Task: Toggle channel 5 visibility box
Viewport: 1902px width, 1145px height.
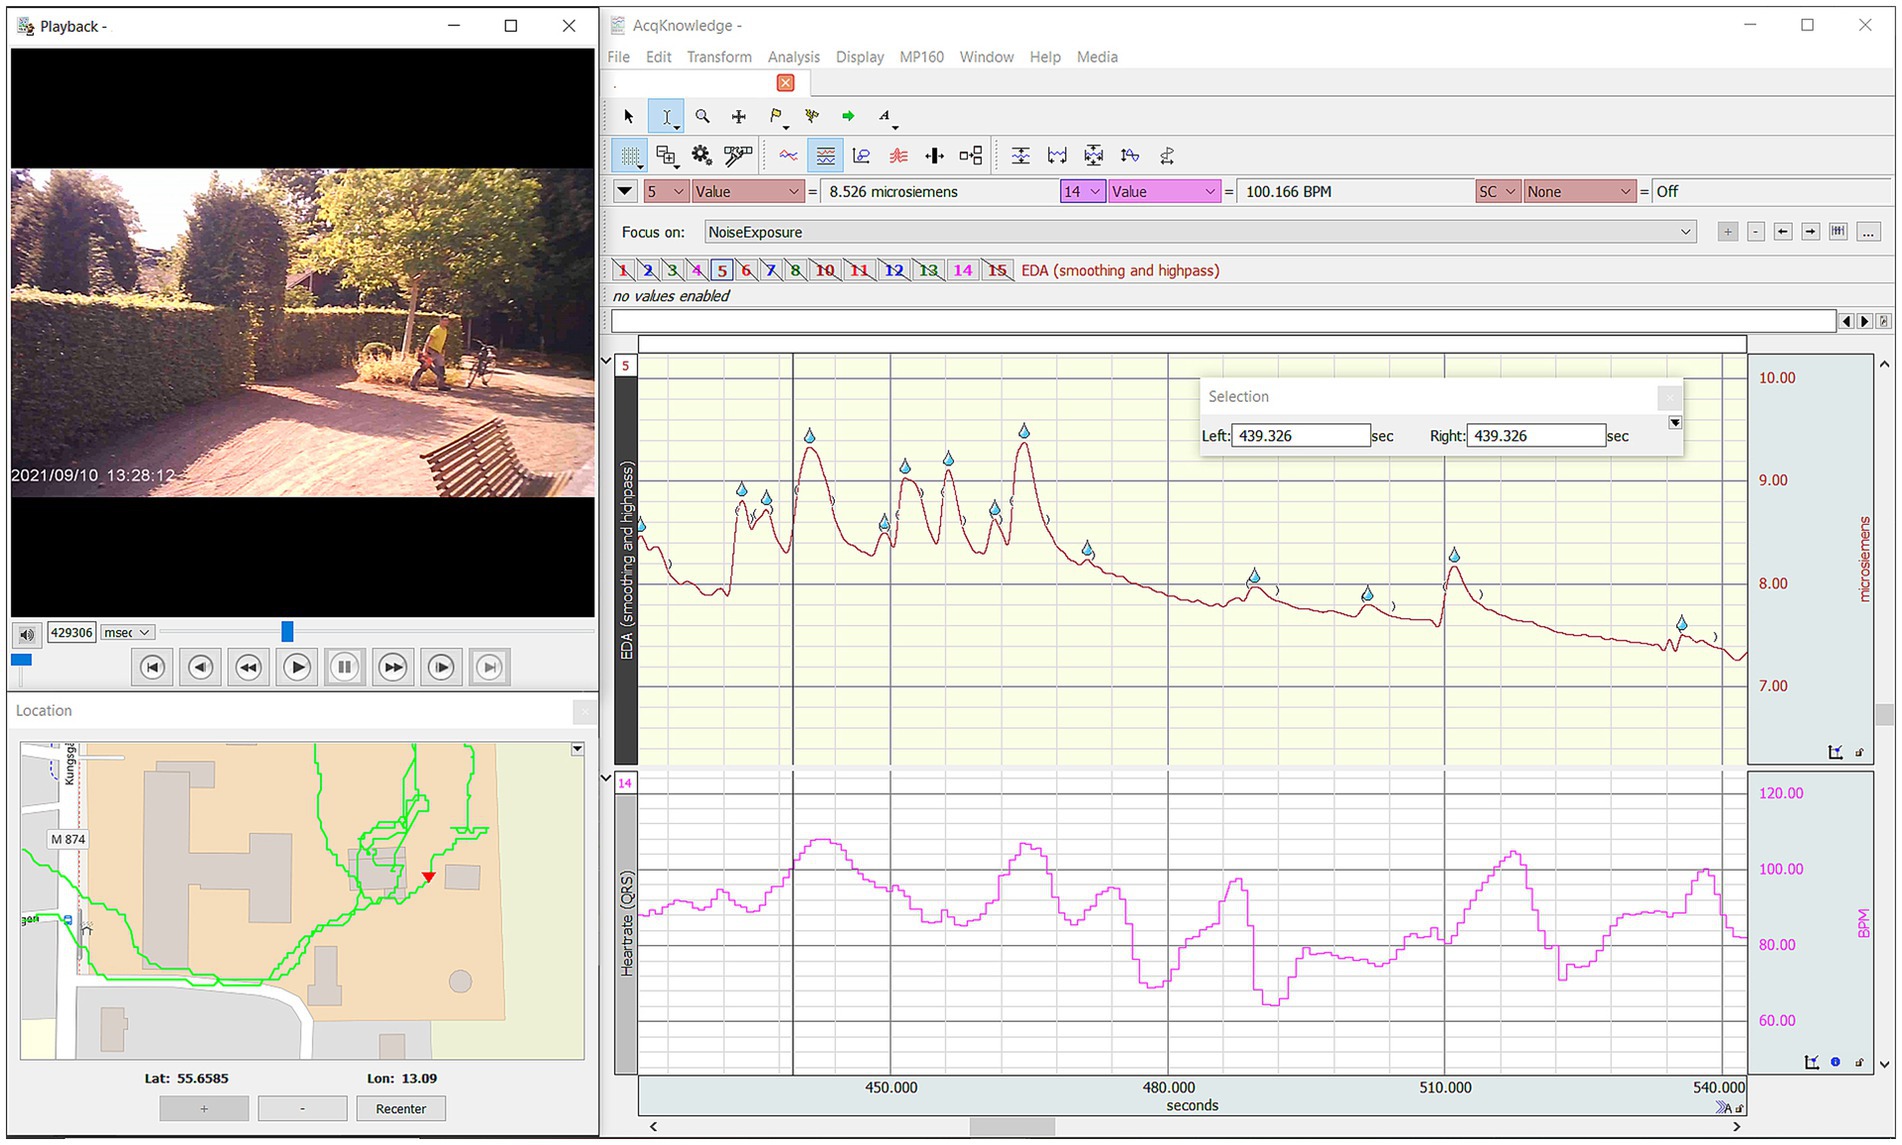Action: click(x=721, y=270)
